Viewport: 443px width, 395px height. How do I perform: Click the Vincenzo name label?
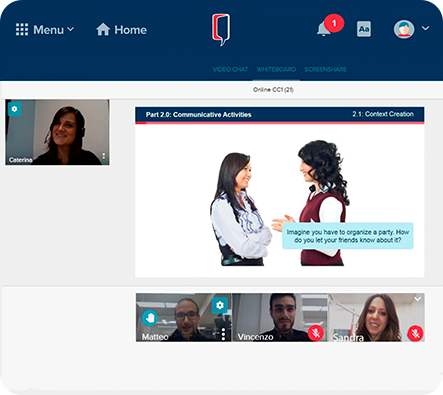click(x=255, y=337)
